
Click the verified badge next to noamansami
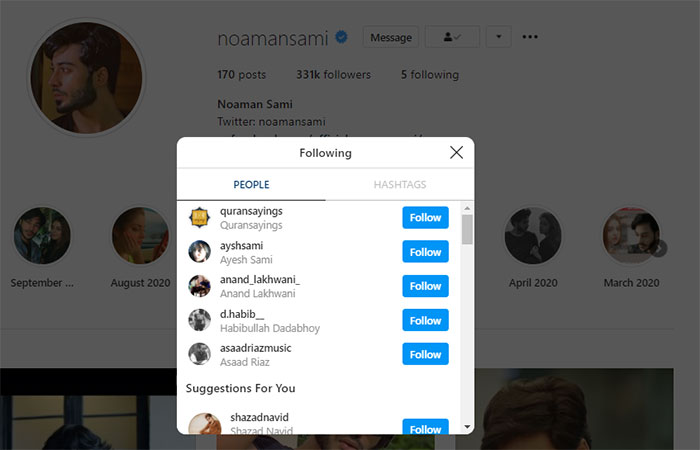point(341,38)
